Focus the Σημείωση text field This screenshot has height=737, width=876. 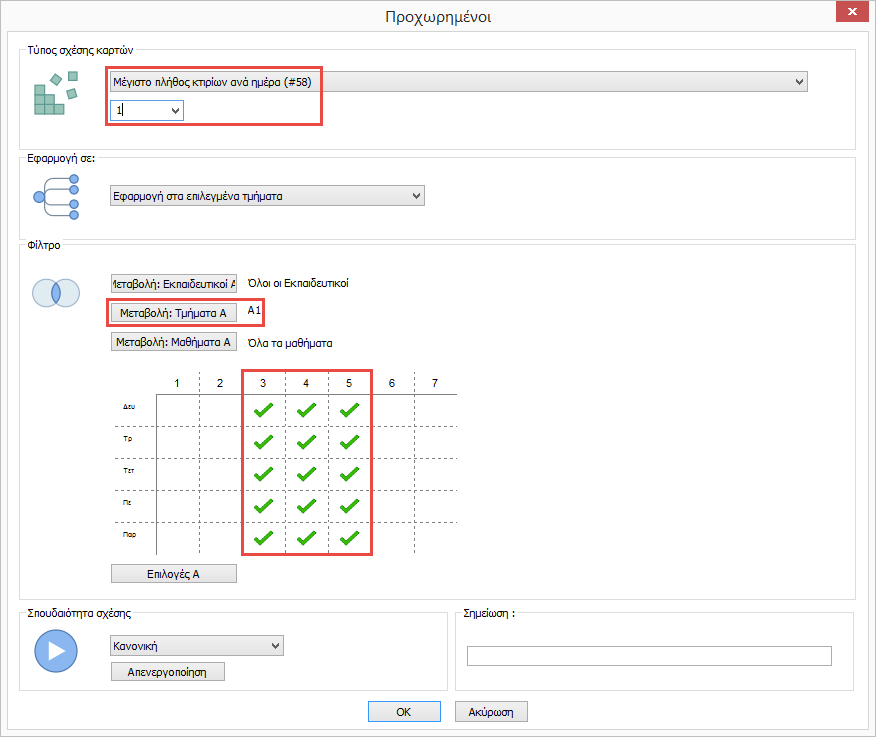point(649,656)
